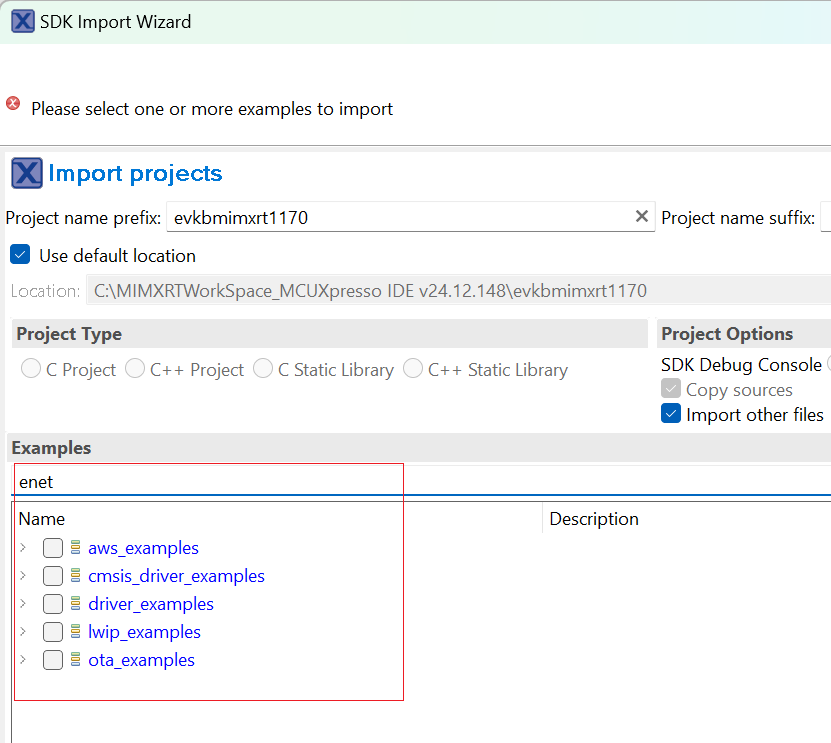The width and height of the screenshot is (831, 743).
Task: Click the aws_examples stack icon
Action: 75,548
